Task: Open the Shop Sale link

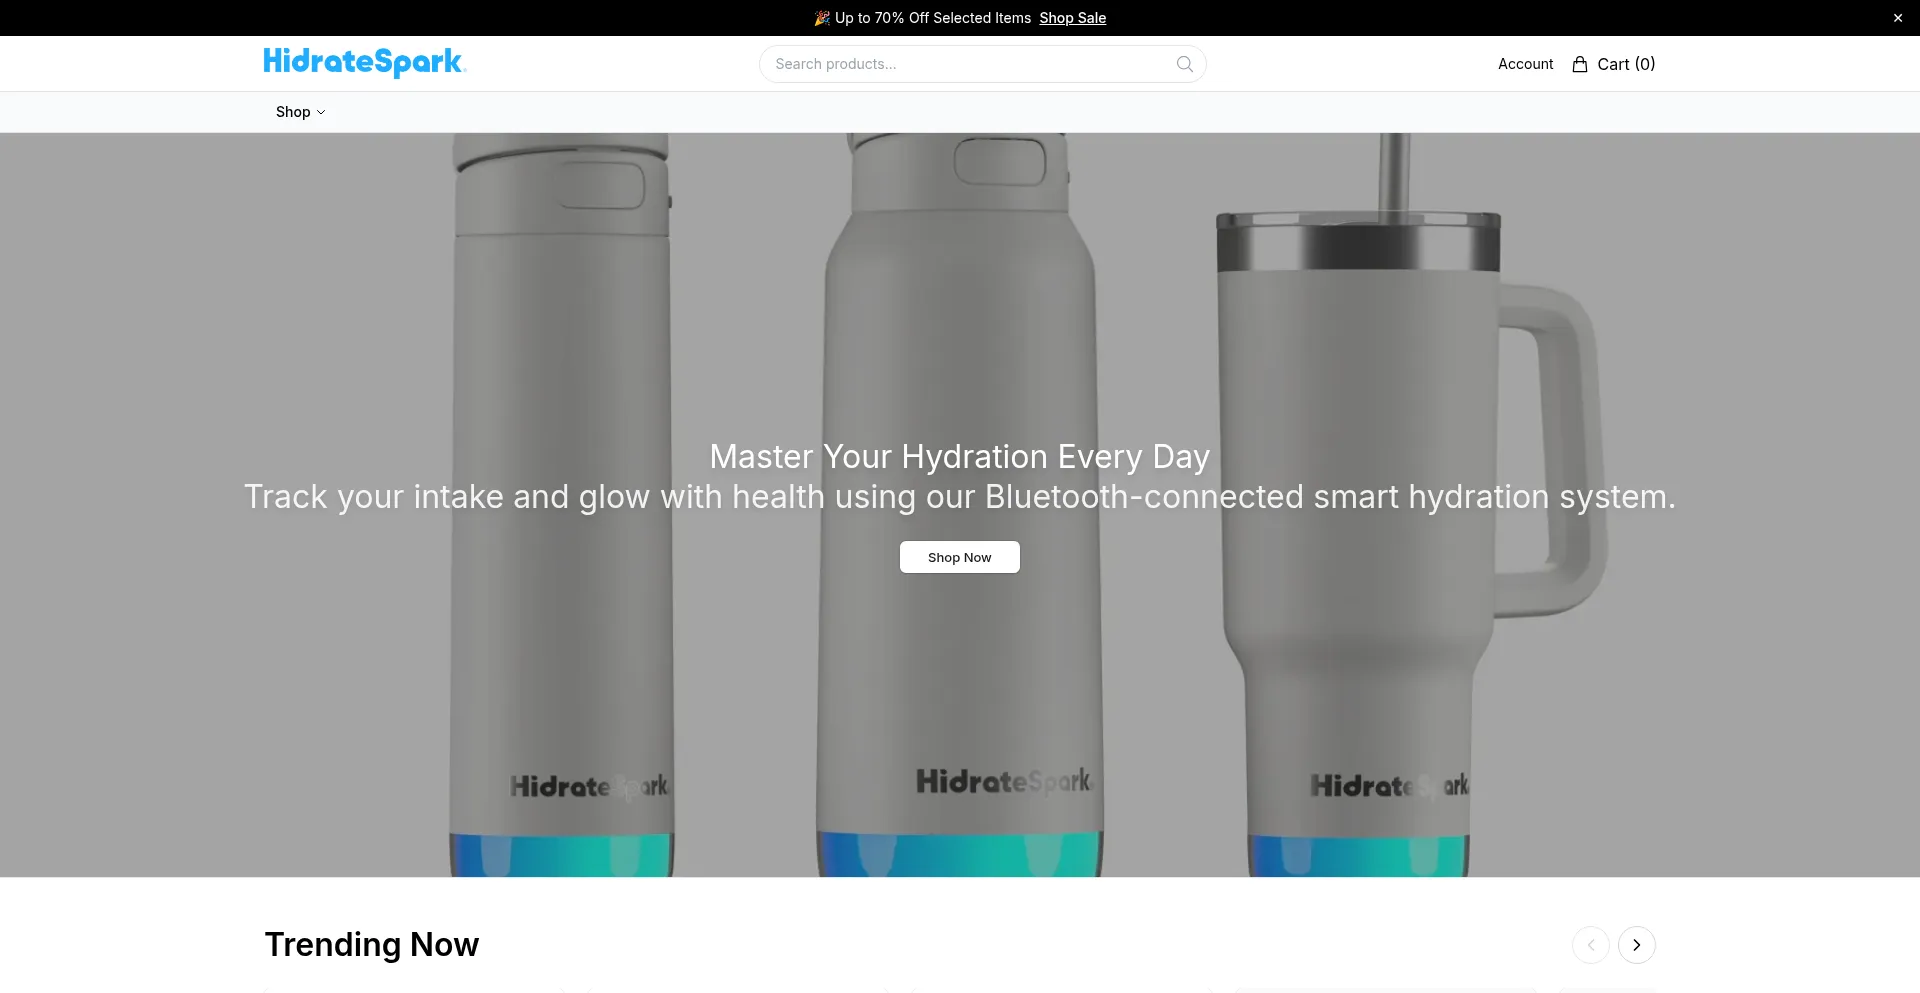Action: point(1072,18)
